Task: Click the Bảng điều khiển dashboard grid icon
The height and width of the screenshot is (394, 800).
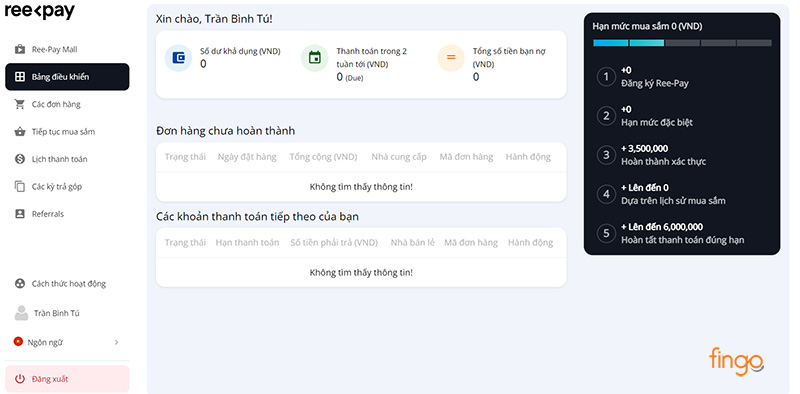Action: [19, 77]
